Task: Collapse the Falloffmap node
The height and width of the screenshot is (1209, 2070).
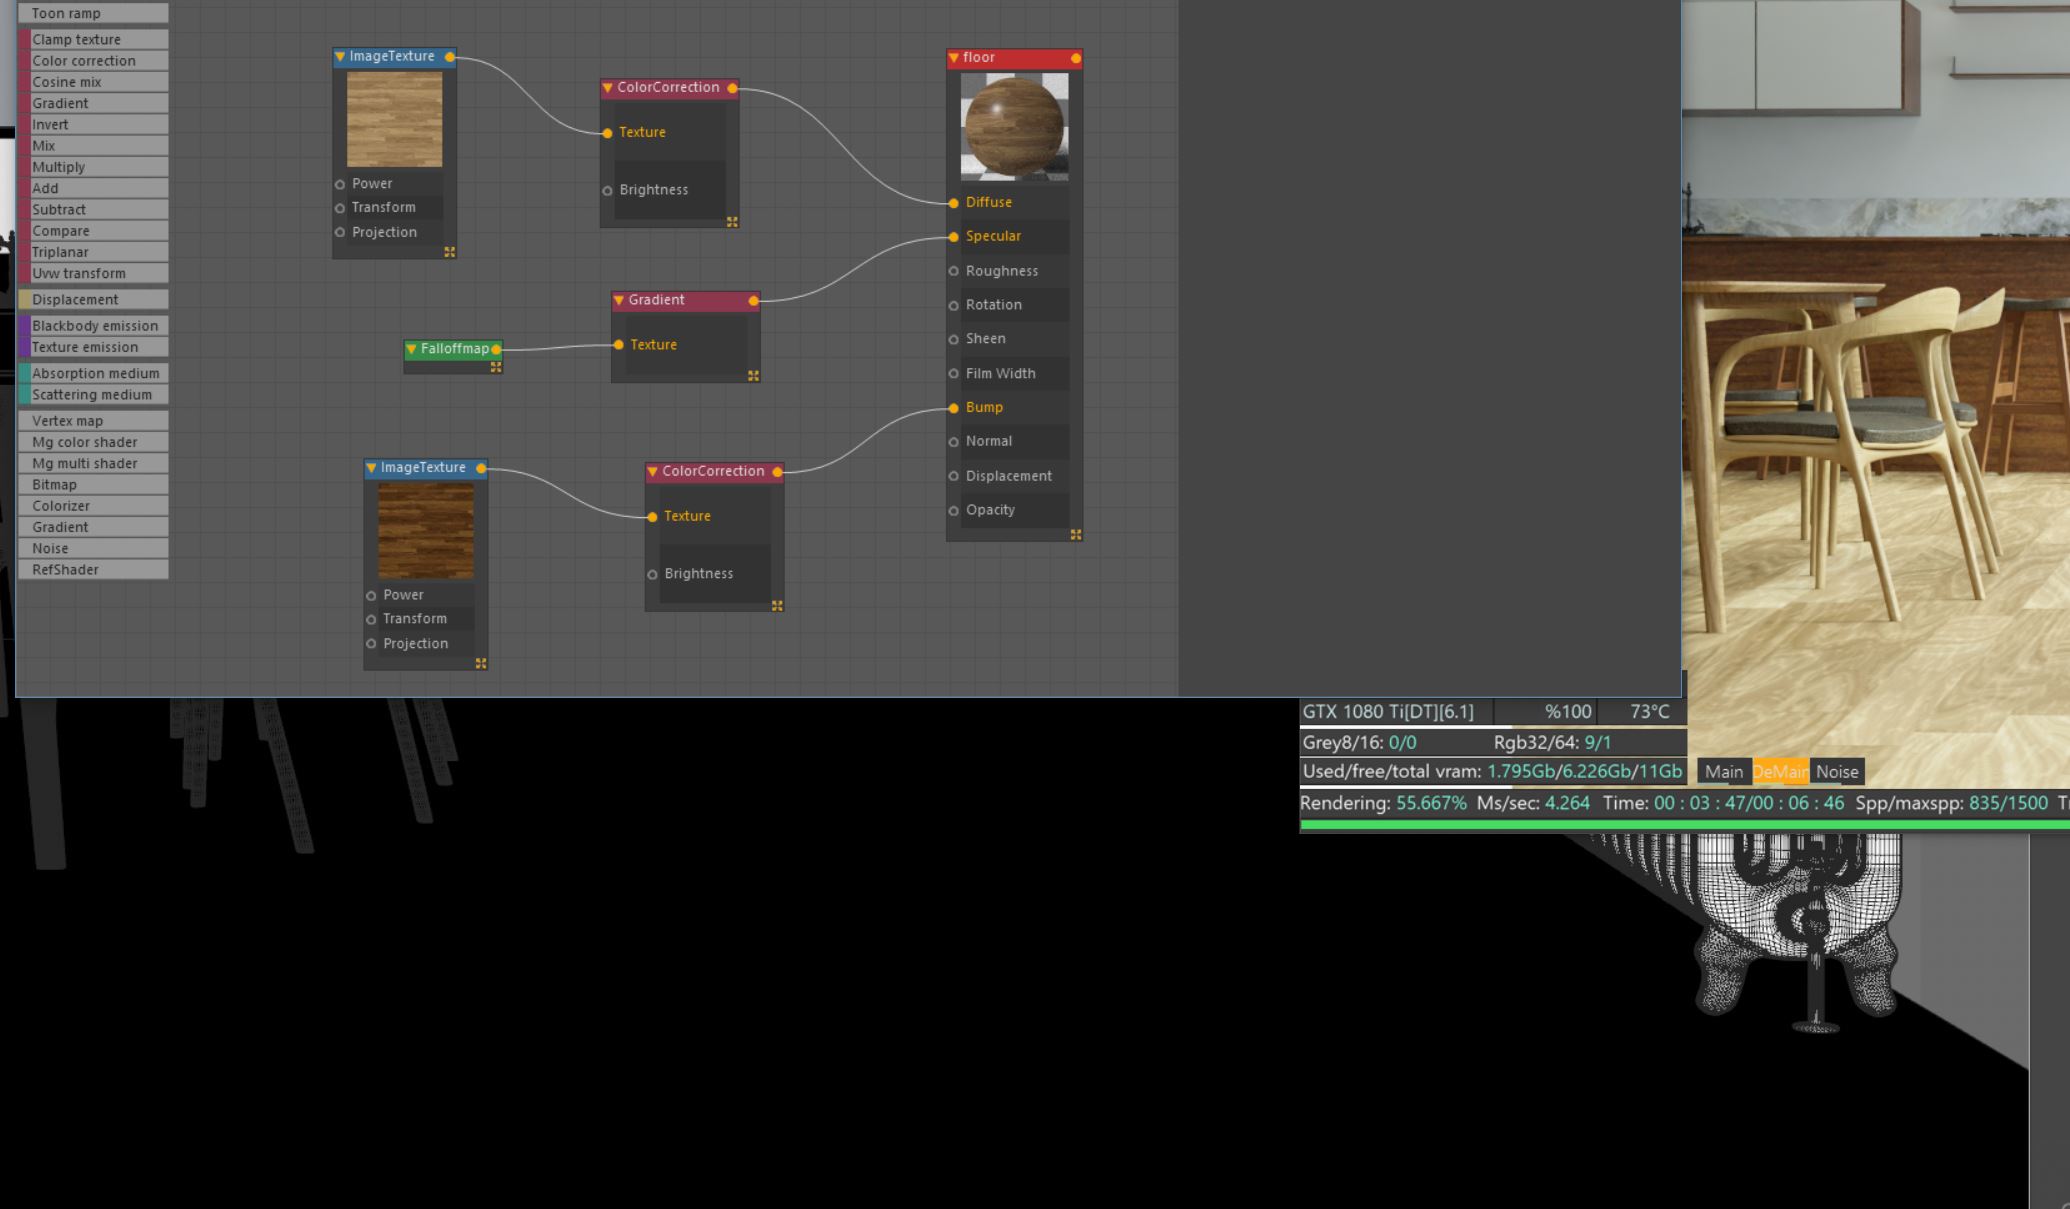Action: coord(411,349)
